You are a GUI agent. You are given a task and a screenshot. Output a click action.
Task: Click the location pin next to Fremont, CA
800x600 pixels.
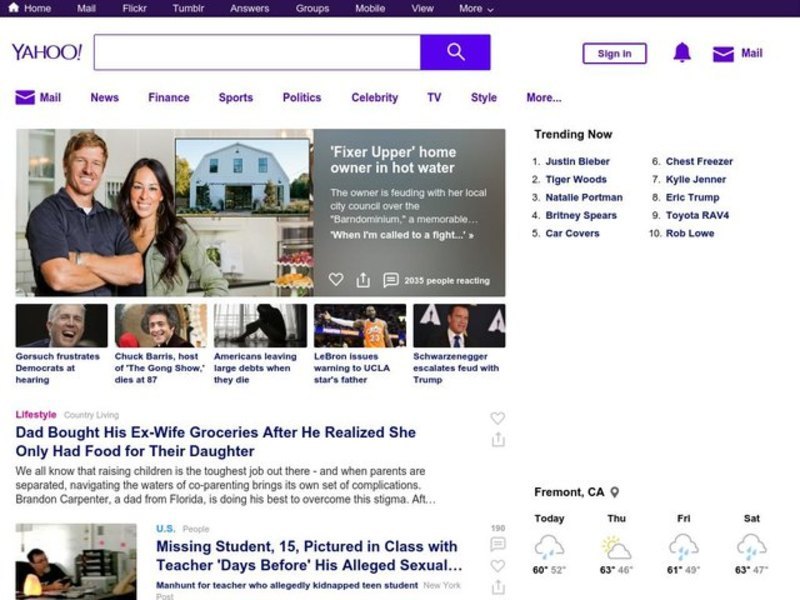[x=615, y=492]
